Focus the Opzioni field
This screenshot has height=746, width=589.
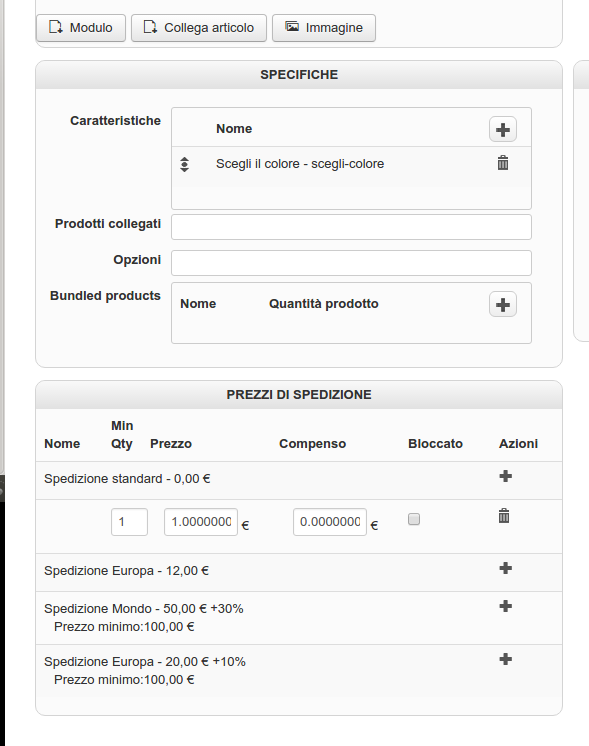[x=351, y=263]
